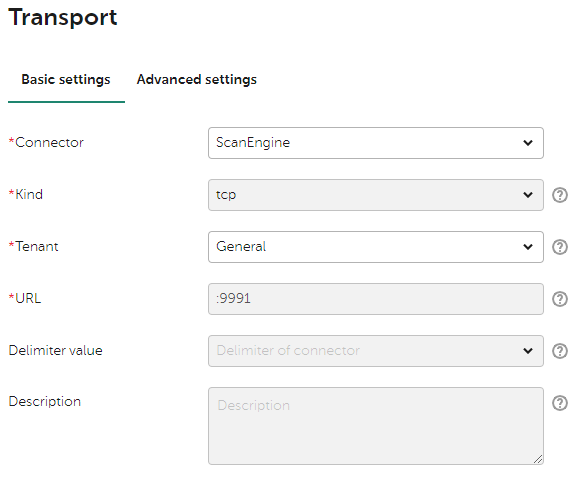This screenshot has width=577, height=487.
Task: Click the Transport heading
Action: click(63, 17)
